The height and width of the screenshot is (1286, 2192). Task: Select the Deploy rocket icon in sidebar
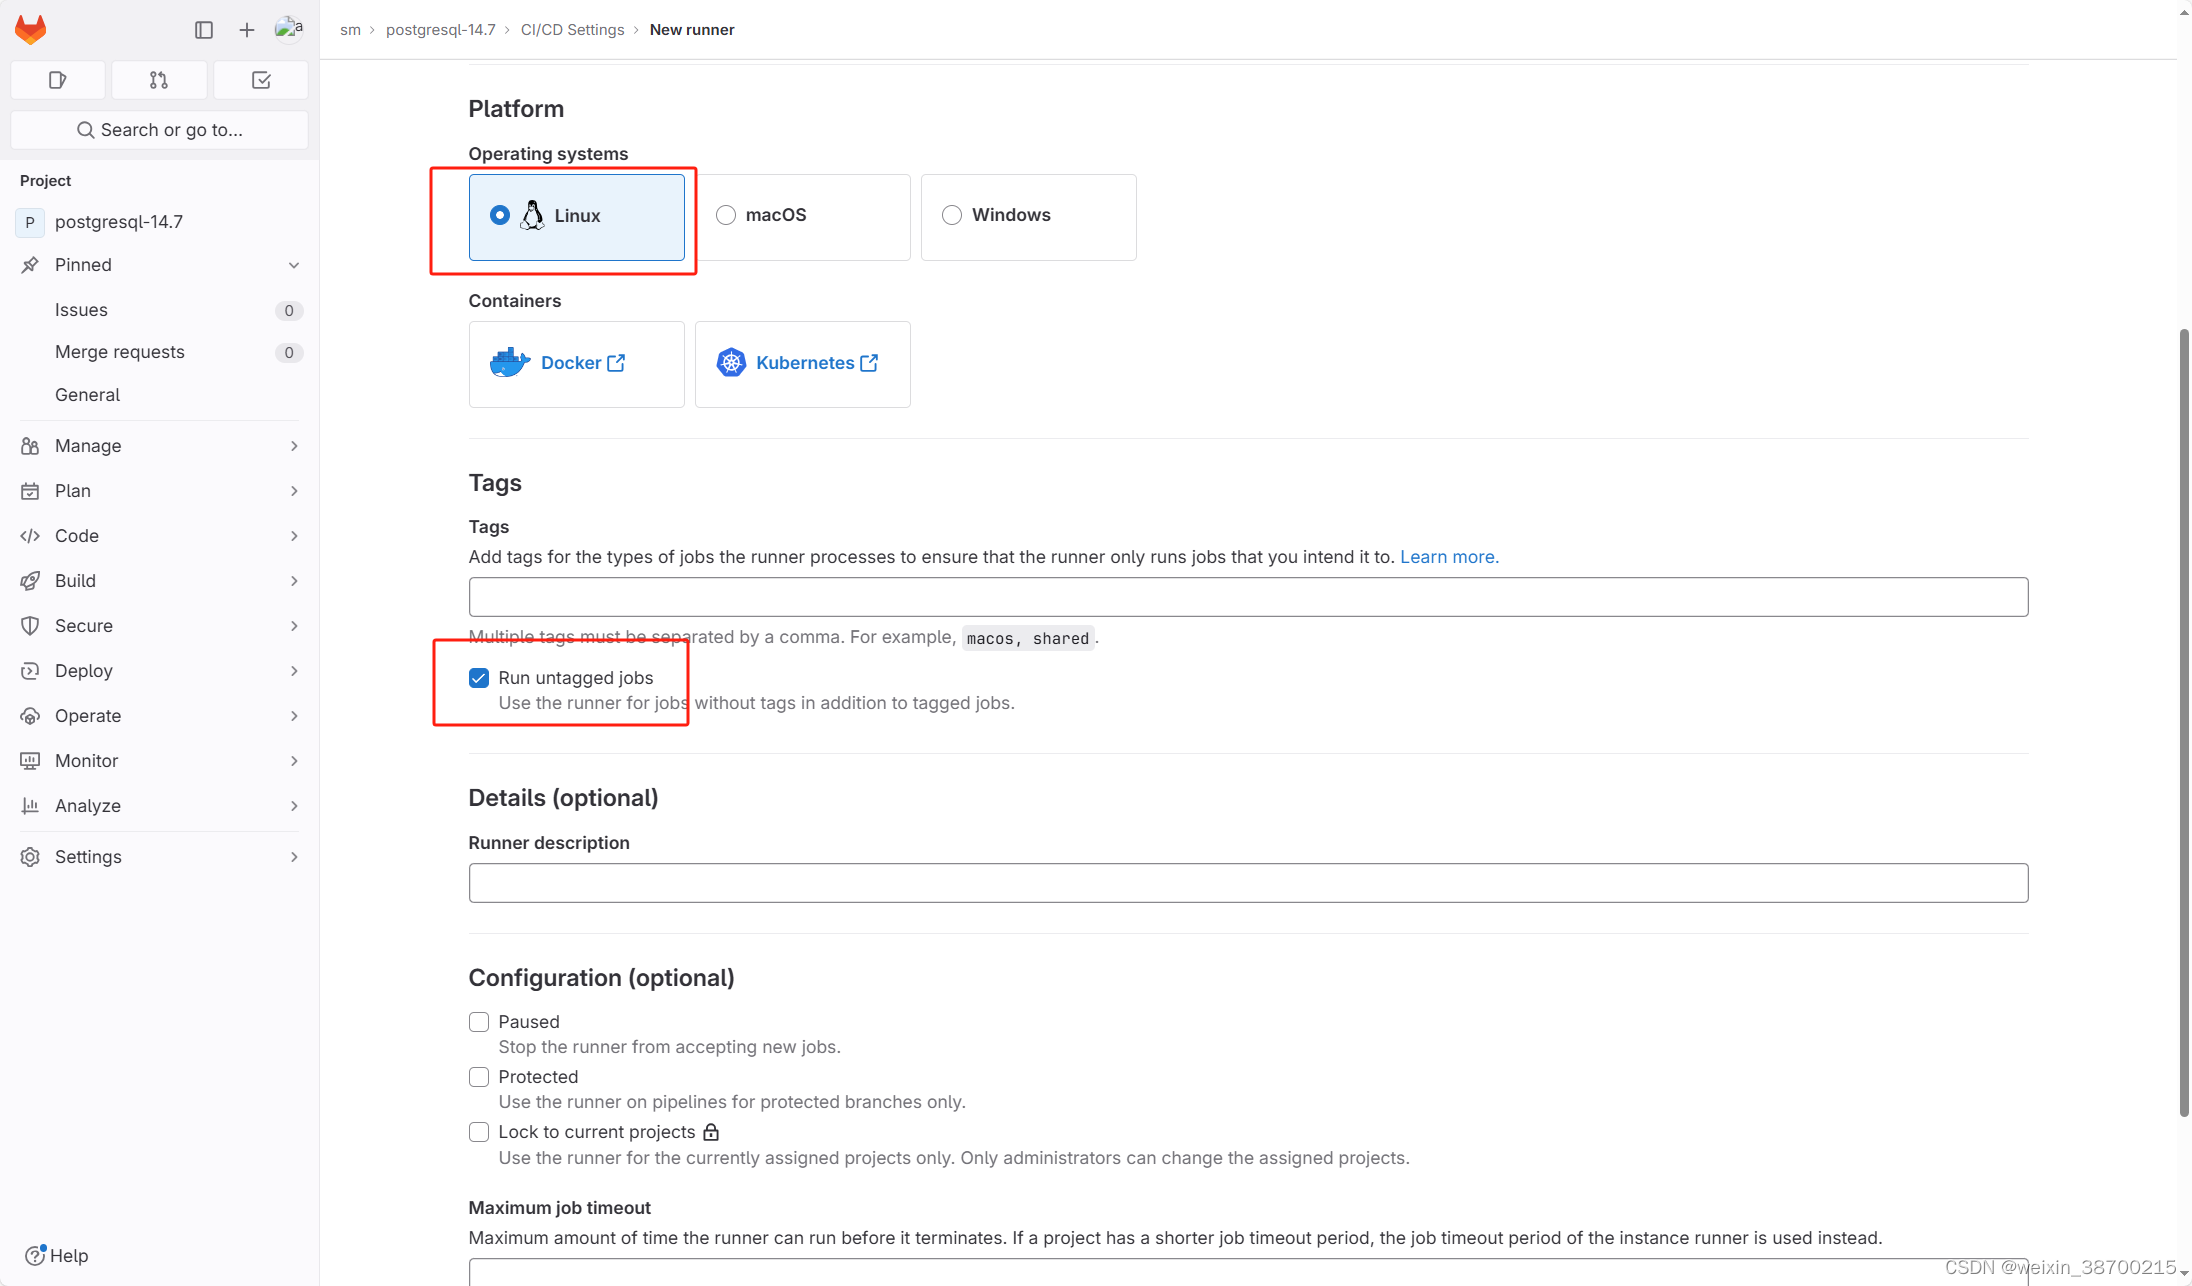(30, 671)
